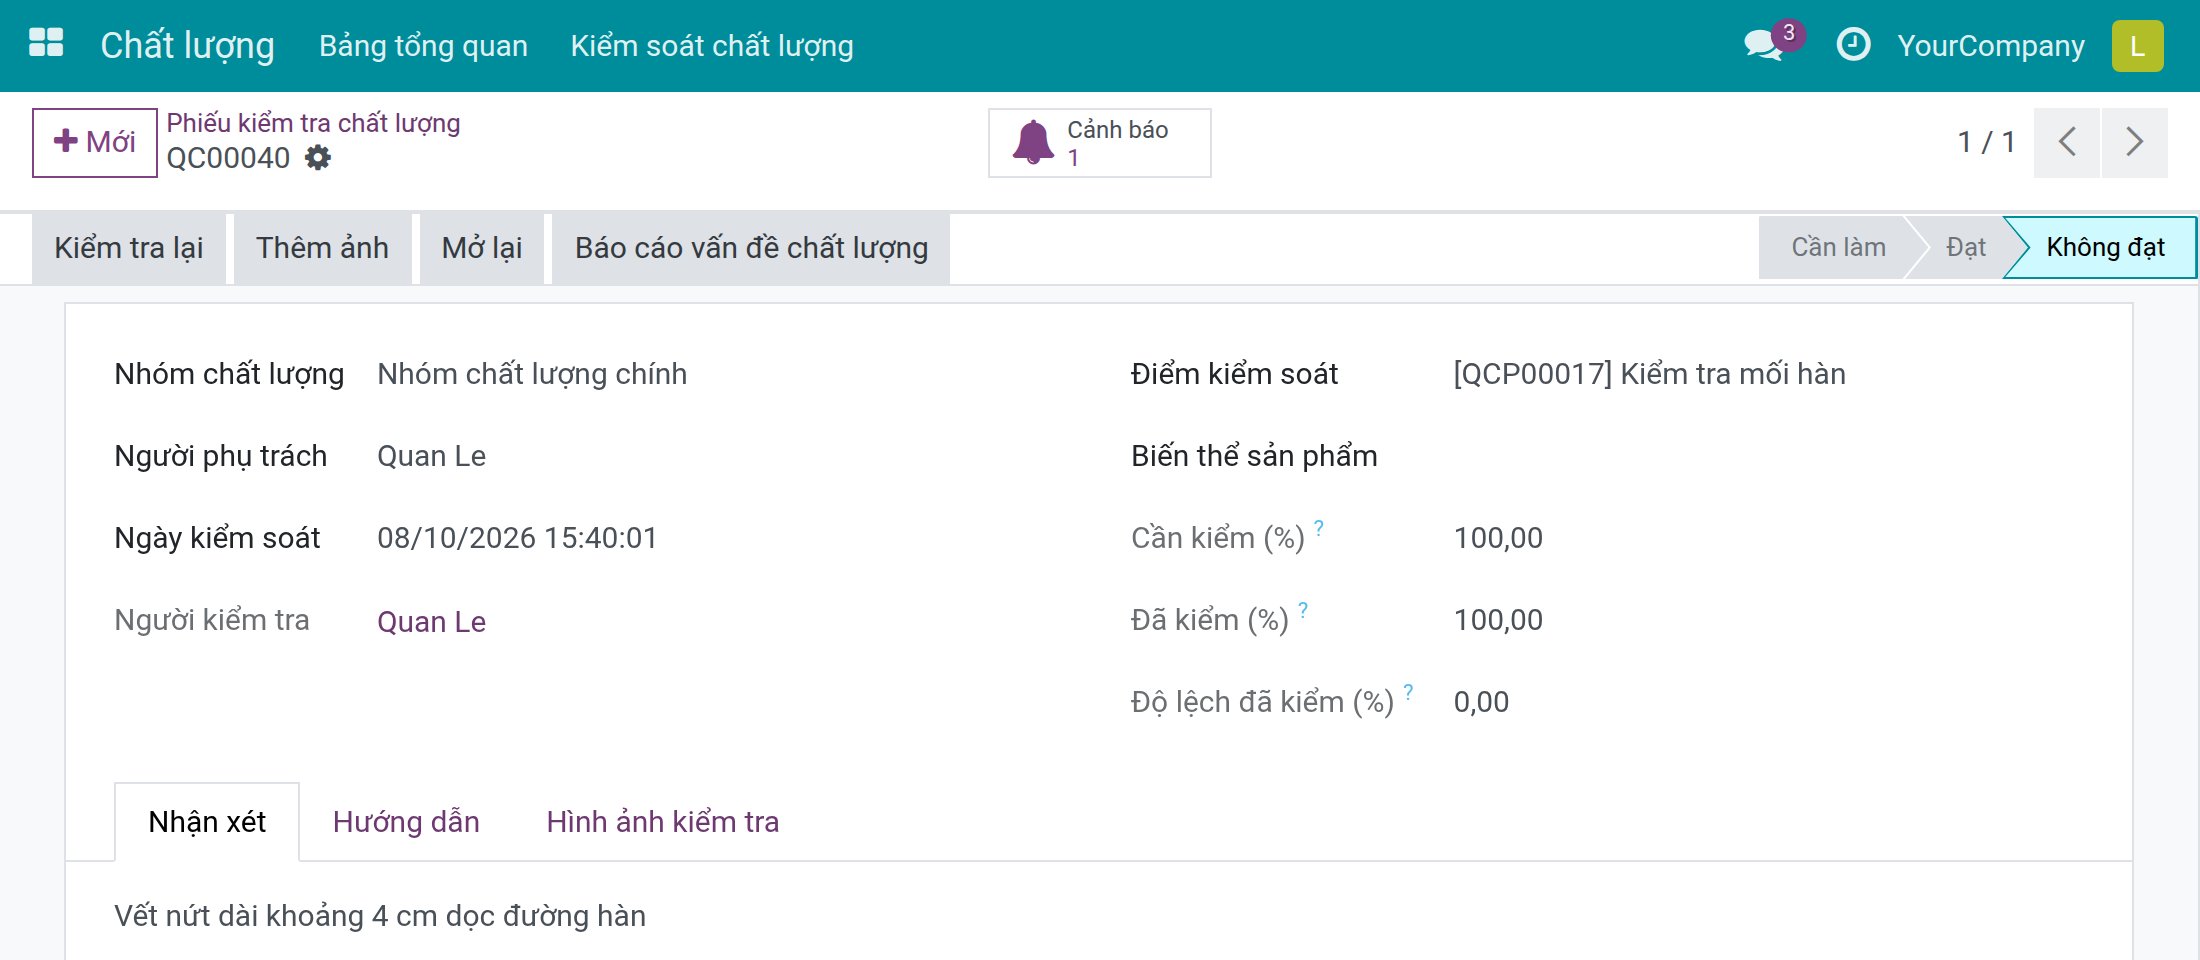Go to next record arrow
The height and width of the screenshot is (960, 2200).
pyautogui.click(x=2135, y=142)
